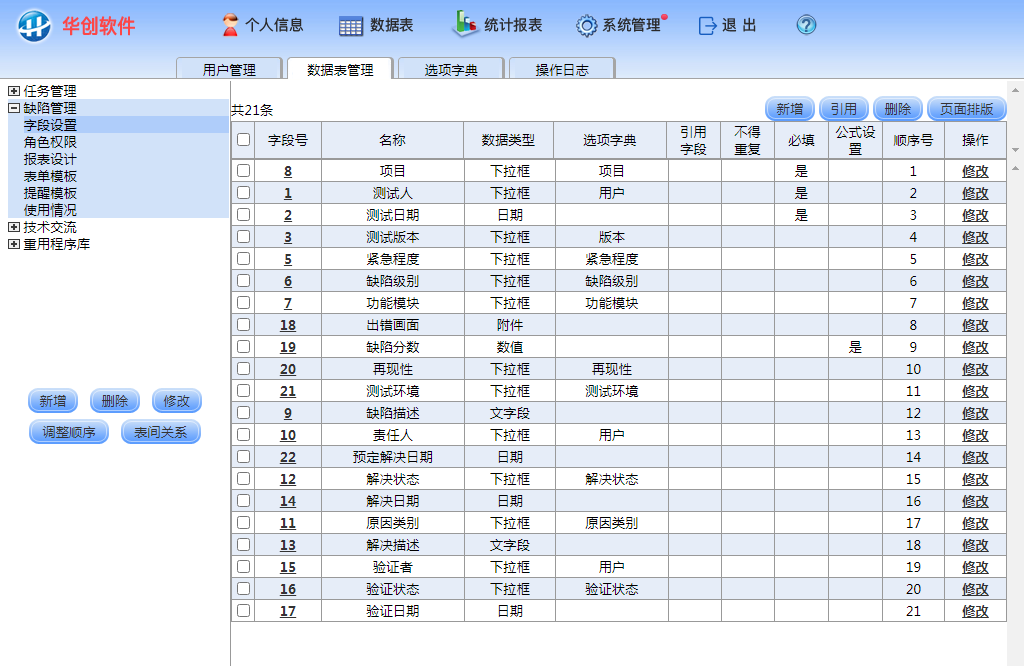This screenshot has width=1024, height=666.
Task: Click the 数据表 grid icon
Action: point(351,26)
